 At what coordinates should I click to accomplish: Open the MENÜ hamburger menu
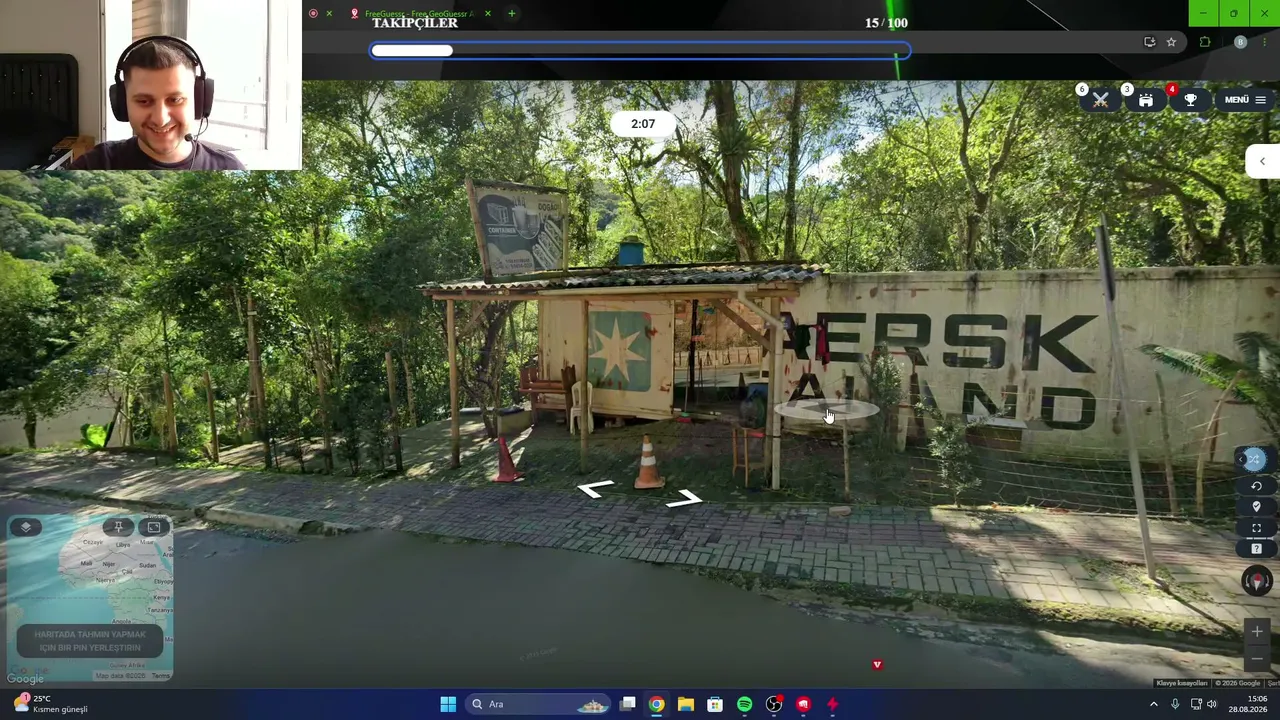[x=1245, y=100]
